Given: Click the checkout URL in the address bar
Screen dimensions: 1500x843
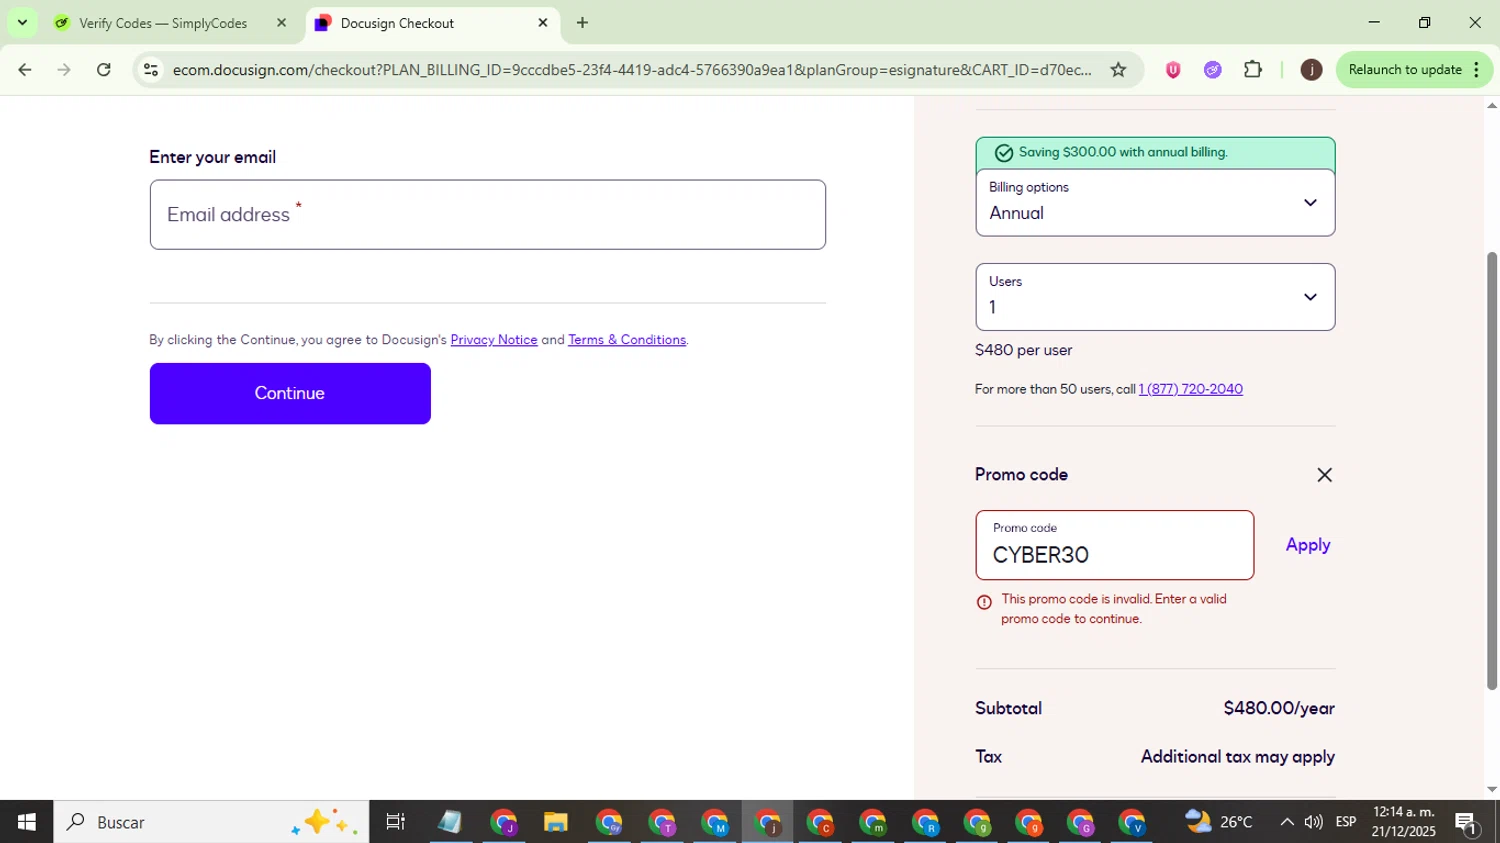Looking at the screenshot, I should coord(632,70).
